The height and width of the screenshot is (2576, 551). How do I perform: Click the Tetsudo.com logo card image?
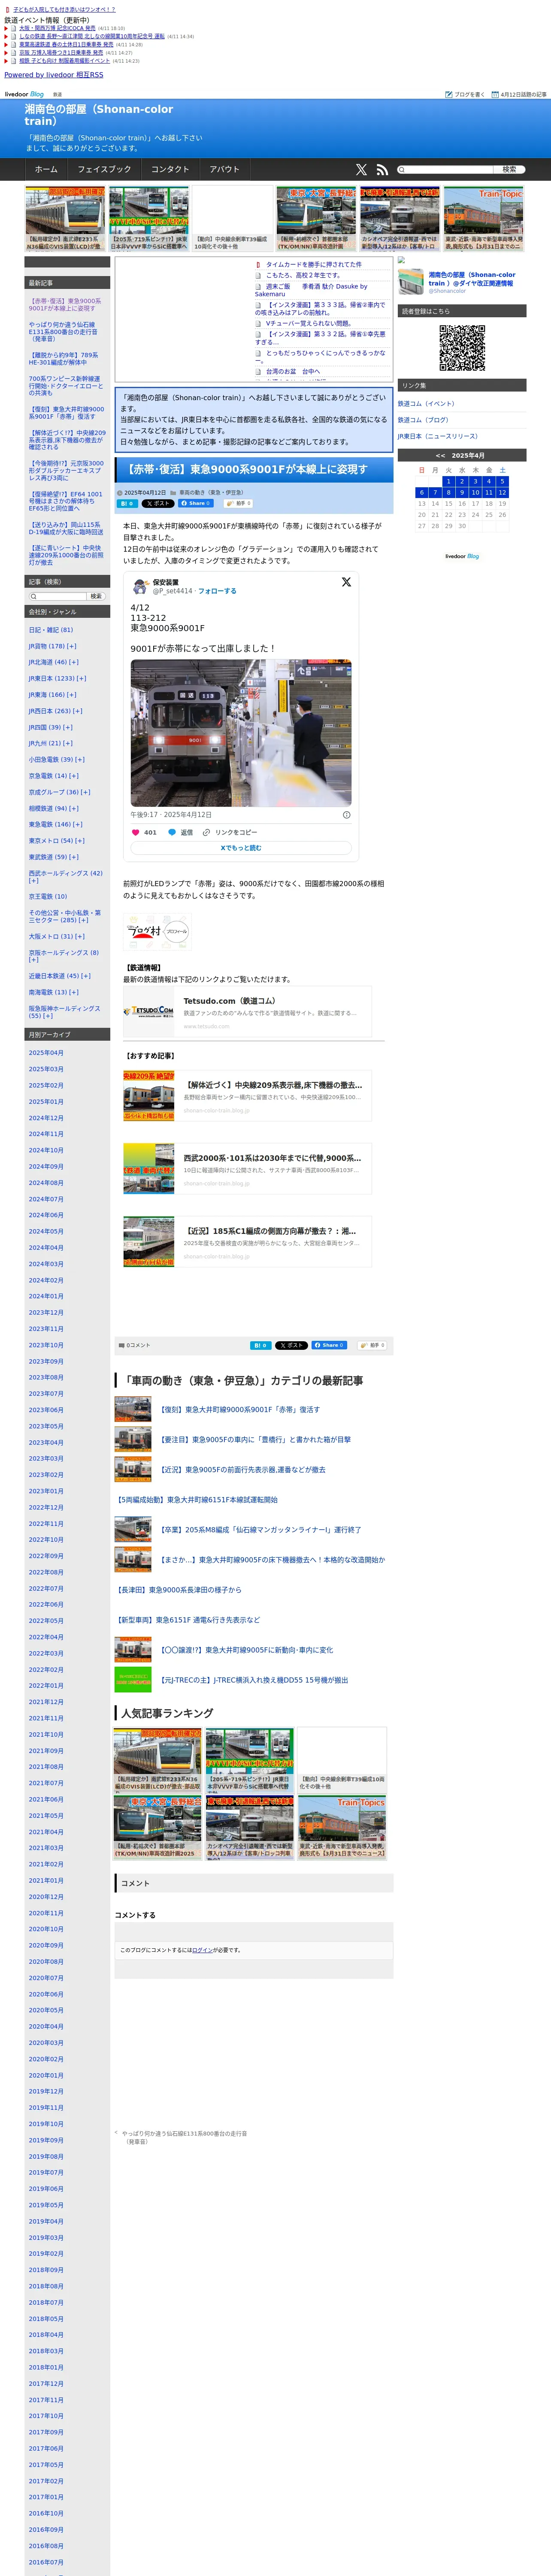pyautogui.click(x=149, y=1011)
